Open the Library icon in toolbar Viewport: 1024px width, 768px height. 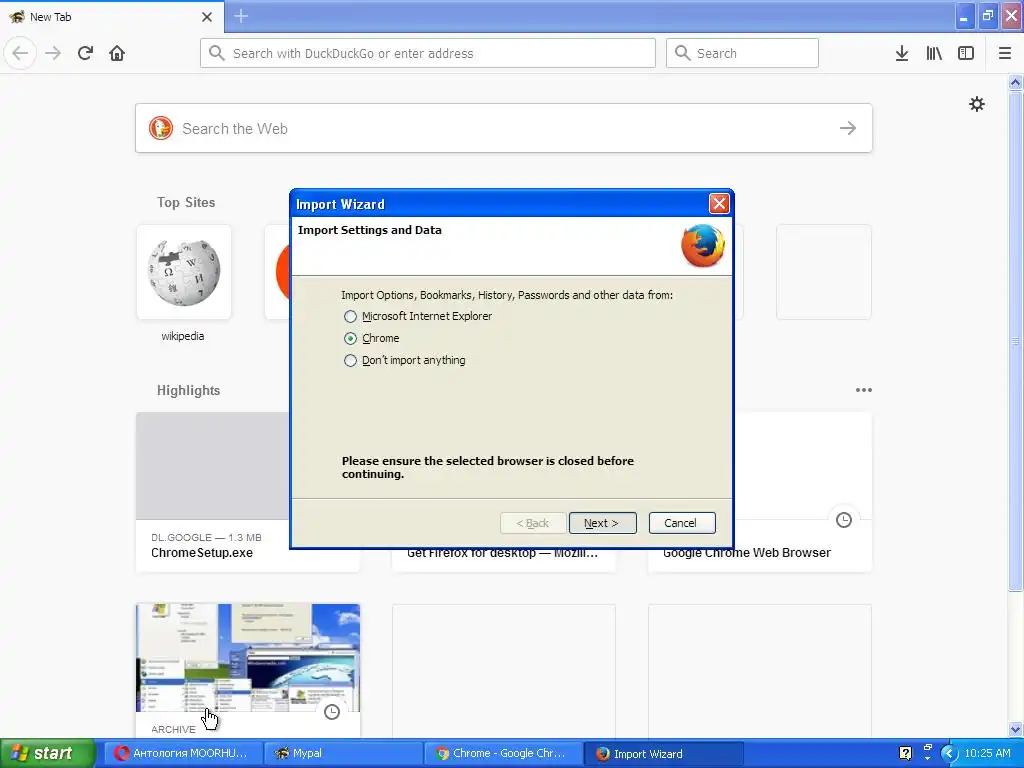pyautogui.click(x=934, y=53)
